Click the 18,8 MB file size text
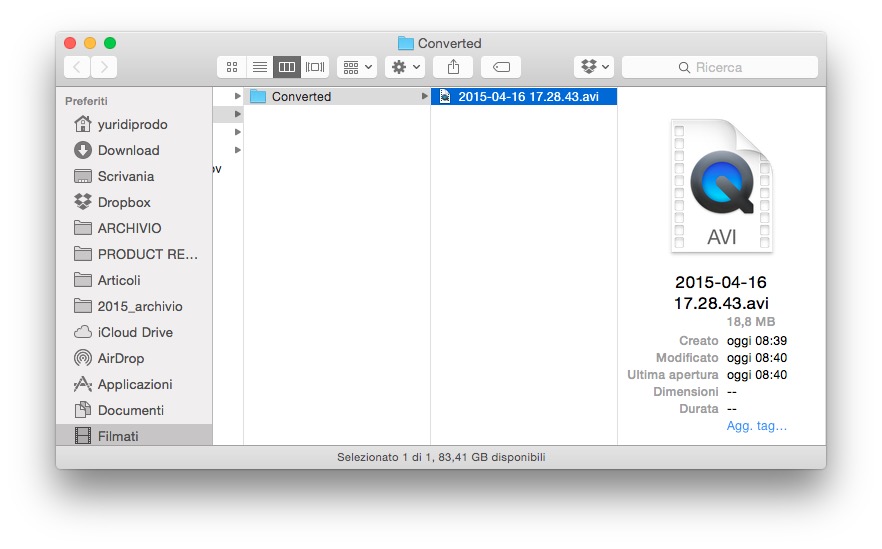Image resolution: width=882 pixels, height=549 pixels. coord(750,322)
